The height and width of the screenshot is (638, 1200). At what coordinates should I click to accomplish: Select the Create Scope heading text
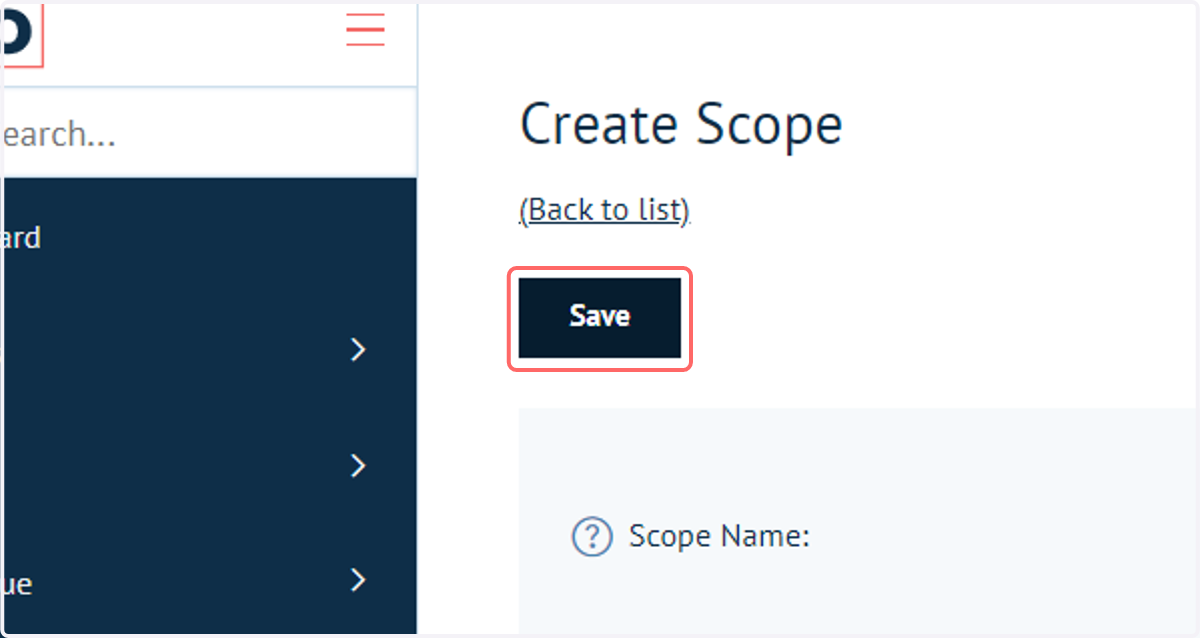point(681,125)
